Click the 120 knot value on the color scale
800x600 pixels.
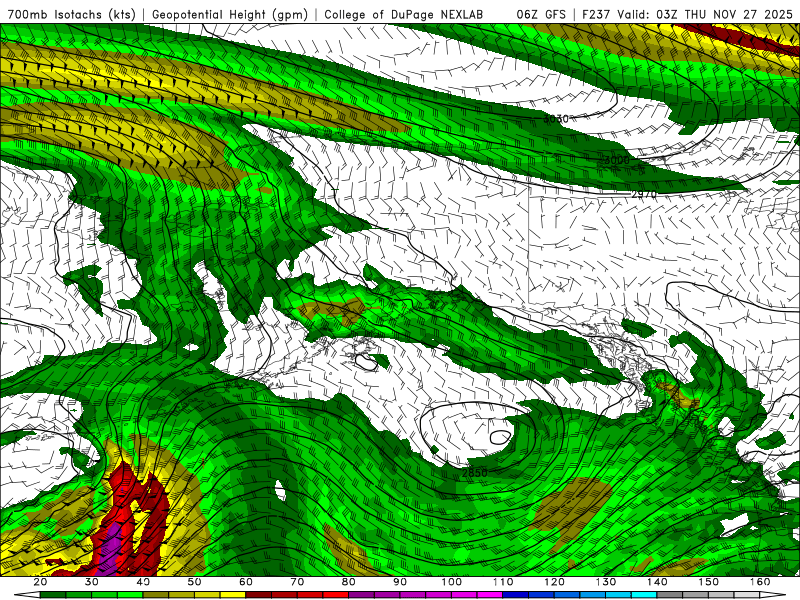pos(555,582)
